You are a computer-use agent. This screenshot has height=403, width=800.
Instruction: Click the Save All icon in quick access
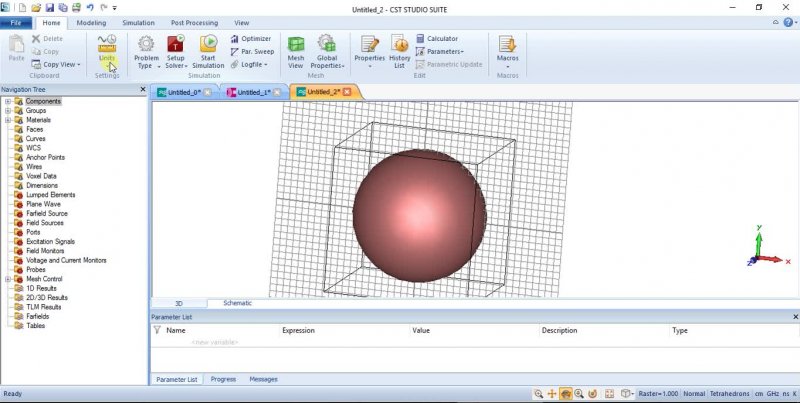[63, 8]
